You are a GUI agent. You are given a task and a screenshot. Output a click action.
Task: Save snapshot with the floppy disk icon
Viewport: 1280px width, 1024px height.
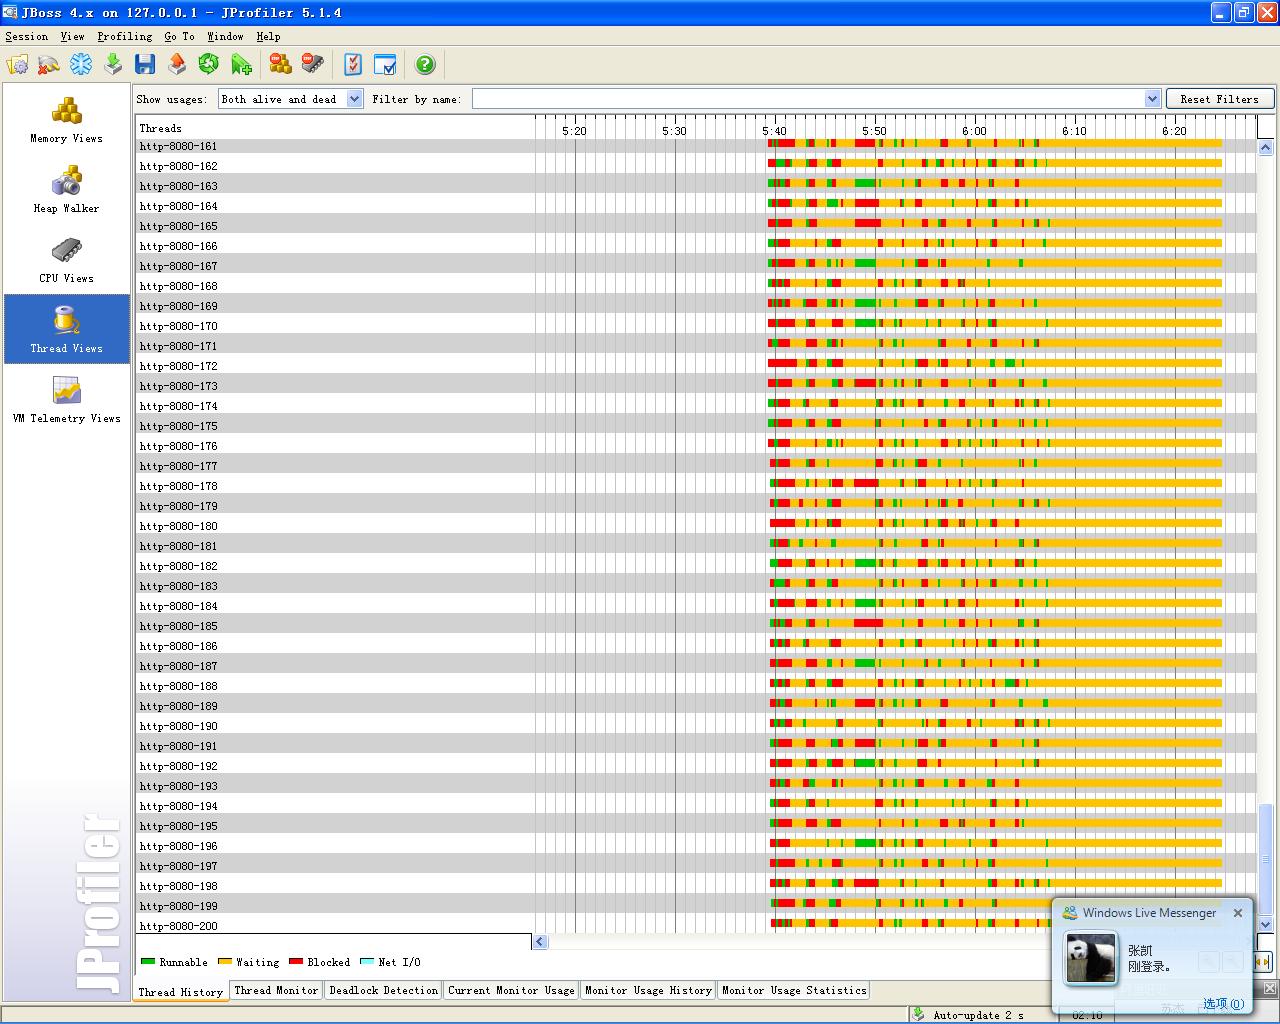click(145, 65)
